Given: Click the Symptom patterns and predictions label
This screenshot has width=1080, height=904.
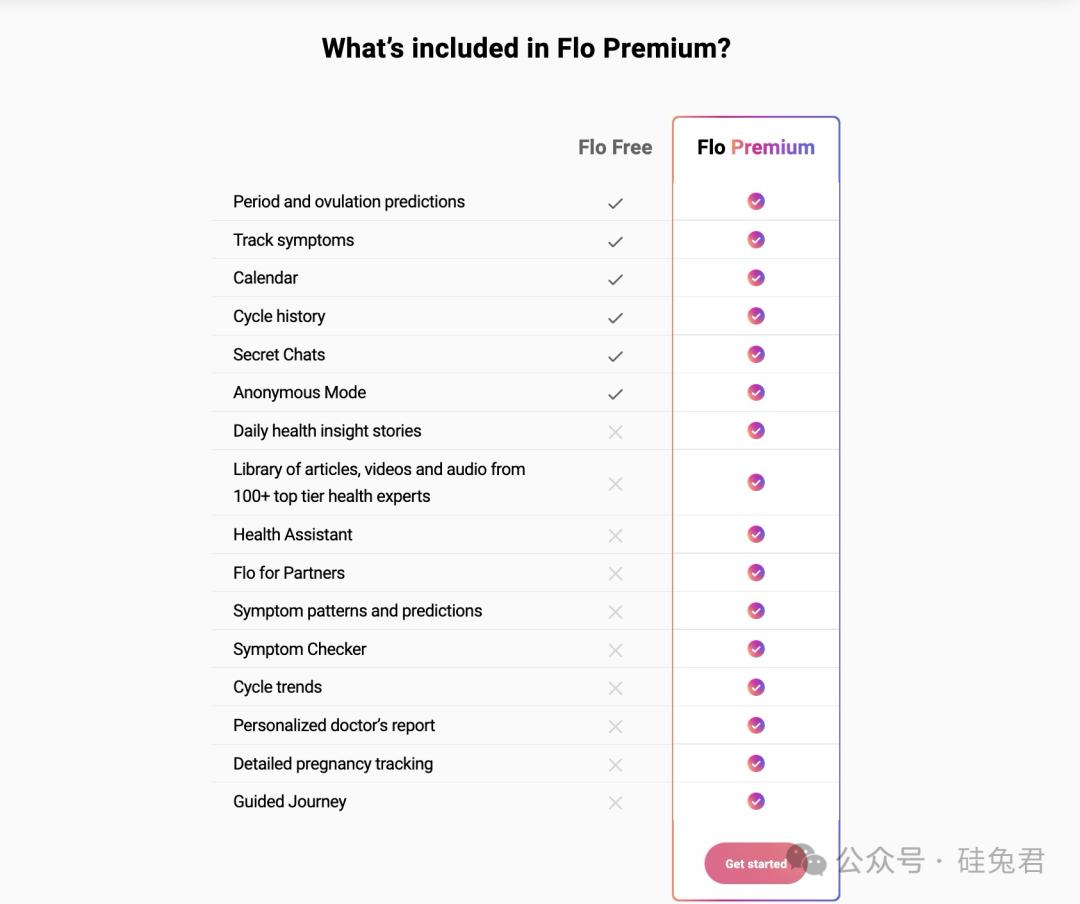Looking at the screenshot, I should [x=357, y=611].
